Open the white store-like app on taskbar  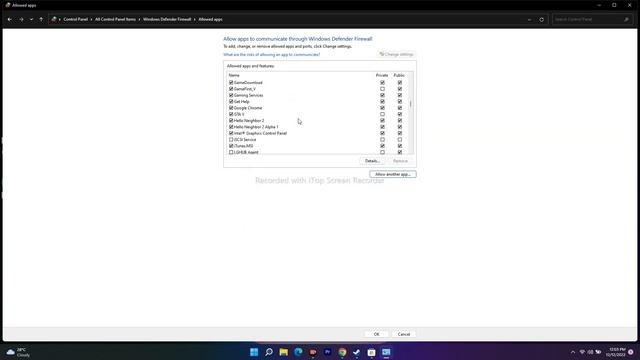(x=371, y=352)
